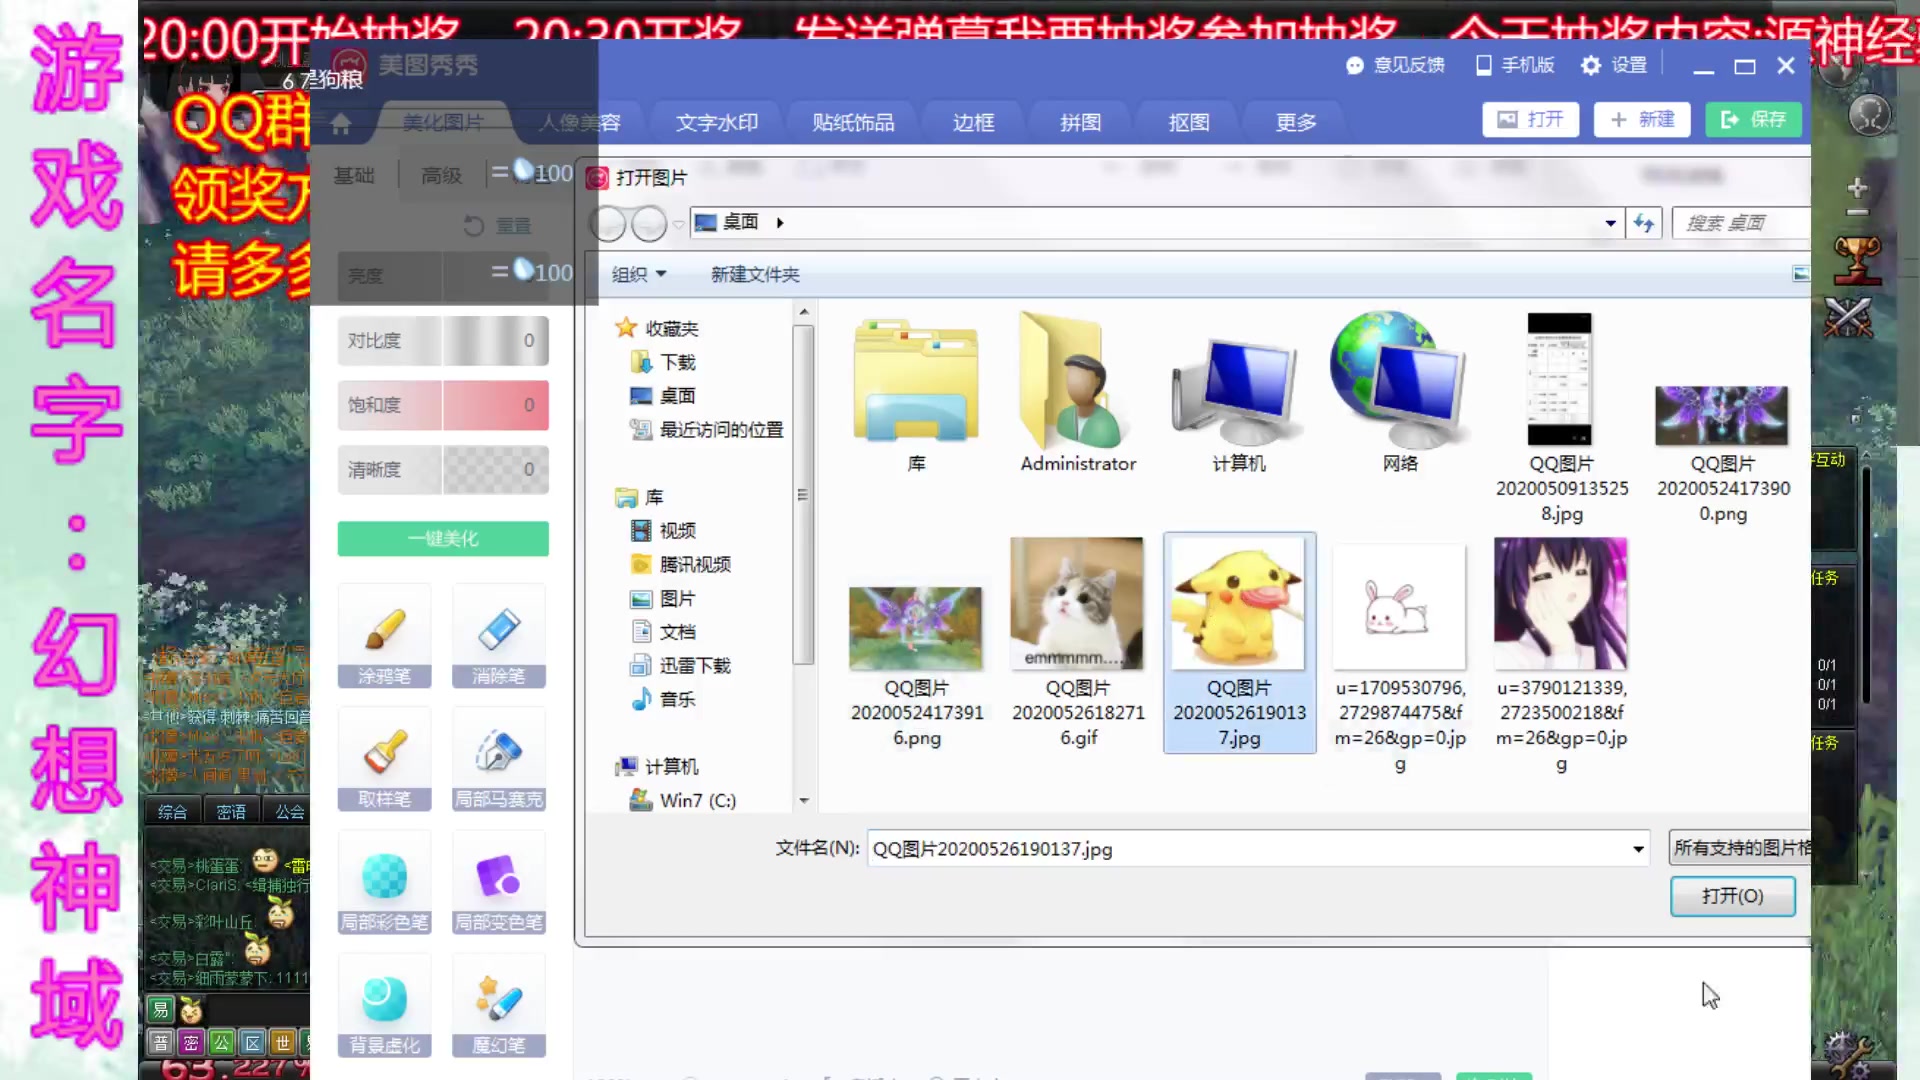1920x1080 pixels.
Task: Click 新建文件夹 new folder button
Action: point(755,274)
